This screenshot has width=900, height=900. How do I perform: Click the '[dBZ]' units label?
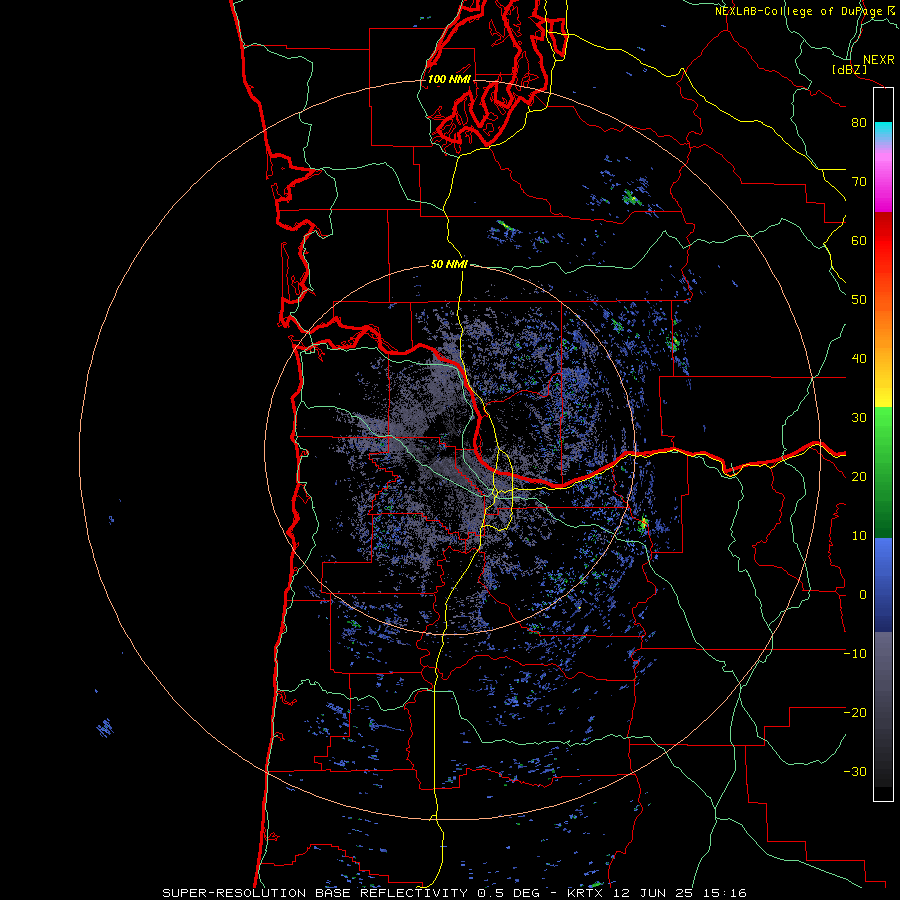(x=850, y=69)
